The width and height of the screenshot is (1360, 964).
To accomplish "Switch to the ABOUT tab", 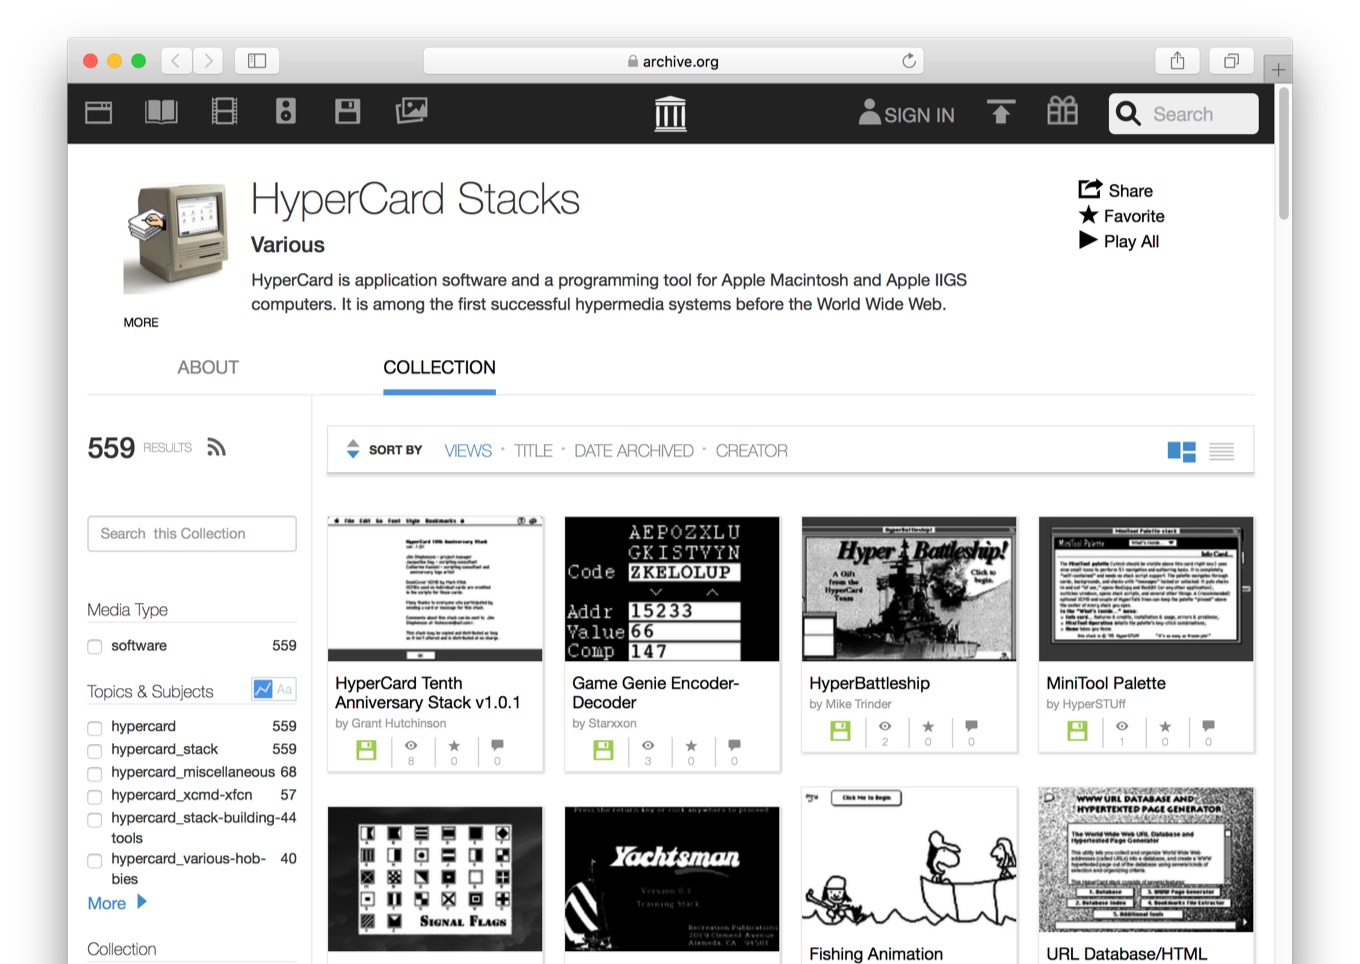I will pos(207,367).
